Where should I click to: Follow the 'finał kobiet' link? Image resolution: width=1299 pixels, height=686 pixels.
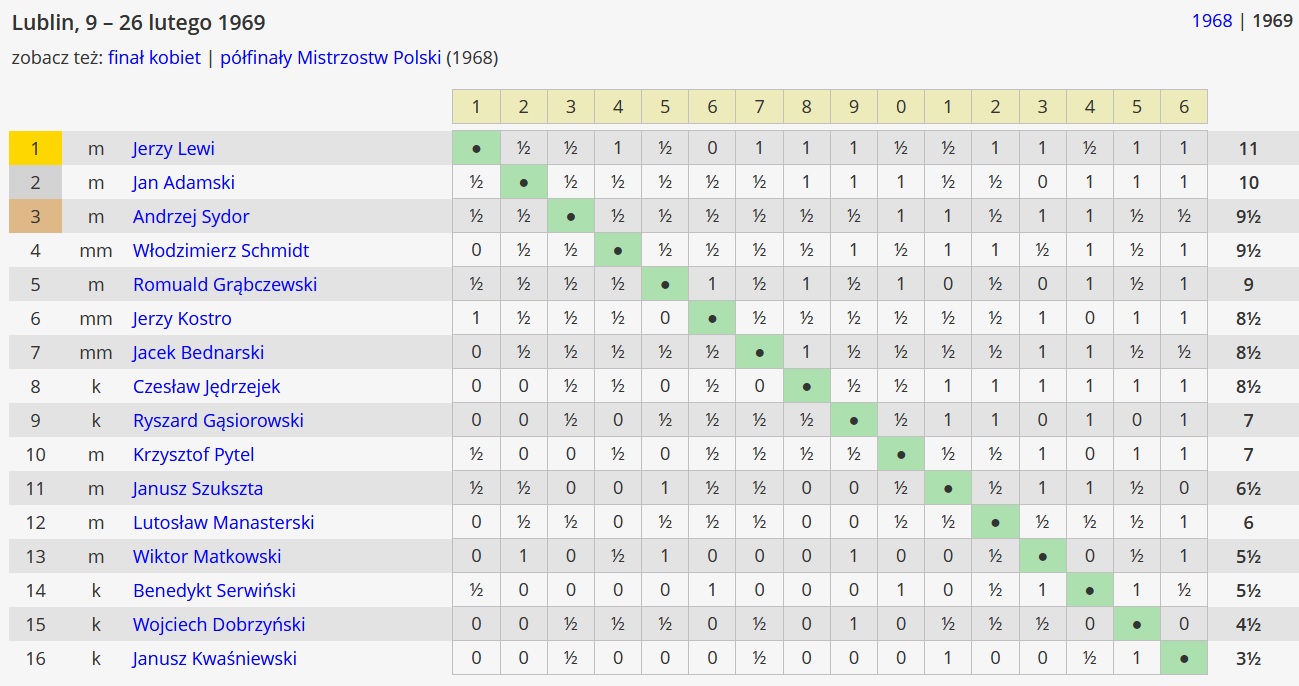154,57
